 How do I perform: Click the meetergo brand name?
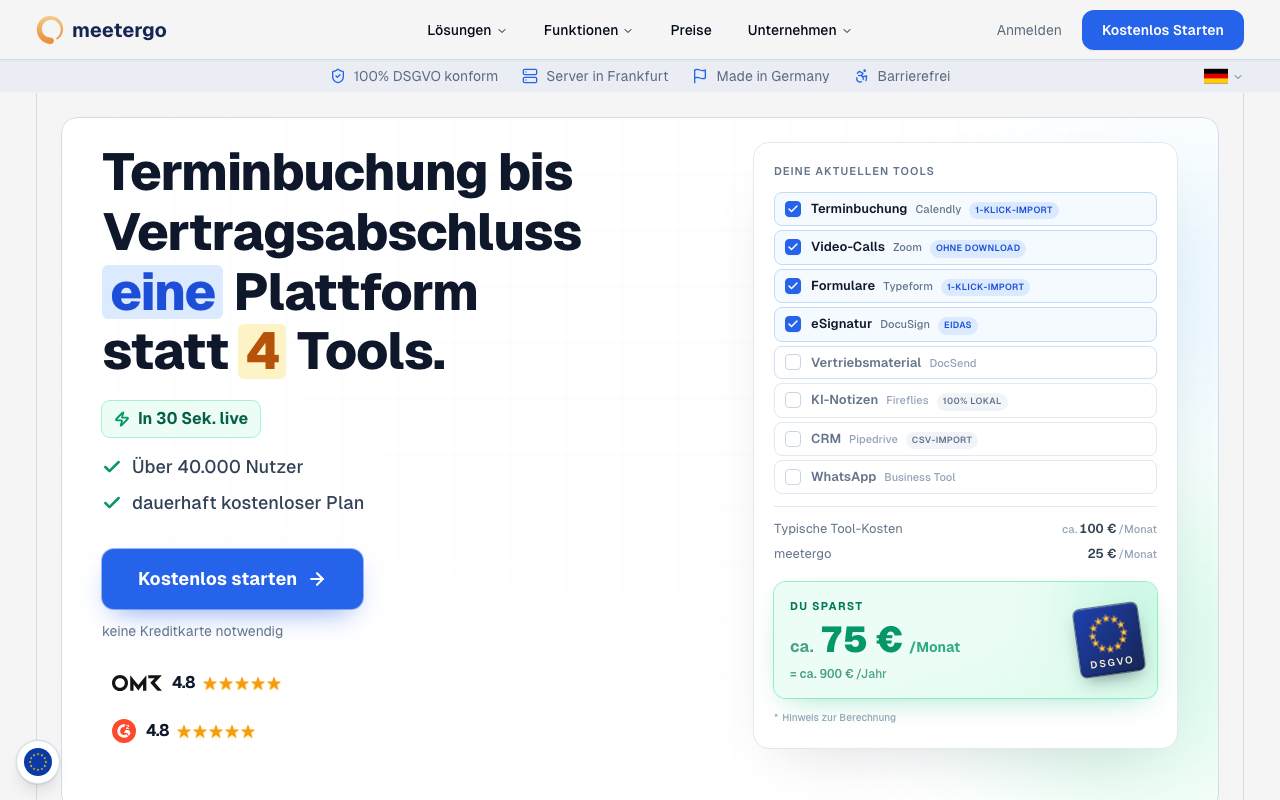[x=119, y=30]
